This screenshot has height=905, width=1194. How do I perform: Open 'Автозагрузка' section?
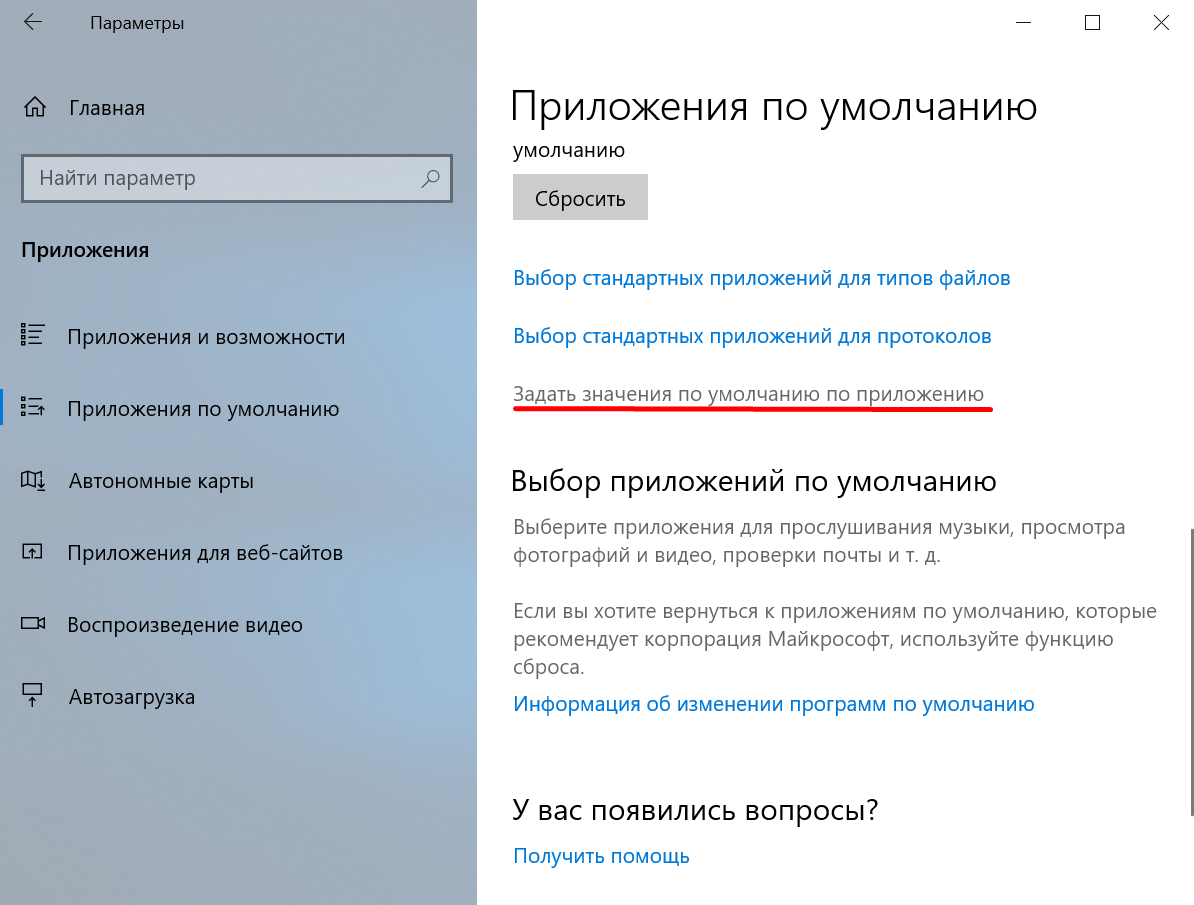click(x=132, y=696)
